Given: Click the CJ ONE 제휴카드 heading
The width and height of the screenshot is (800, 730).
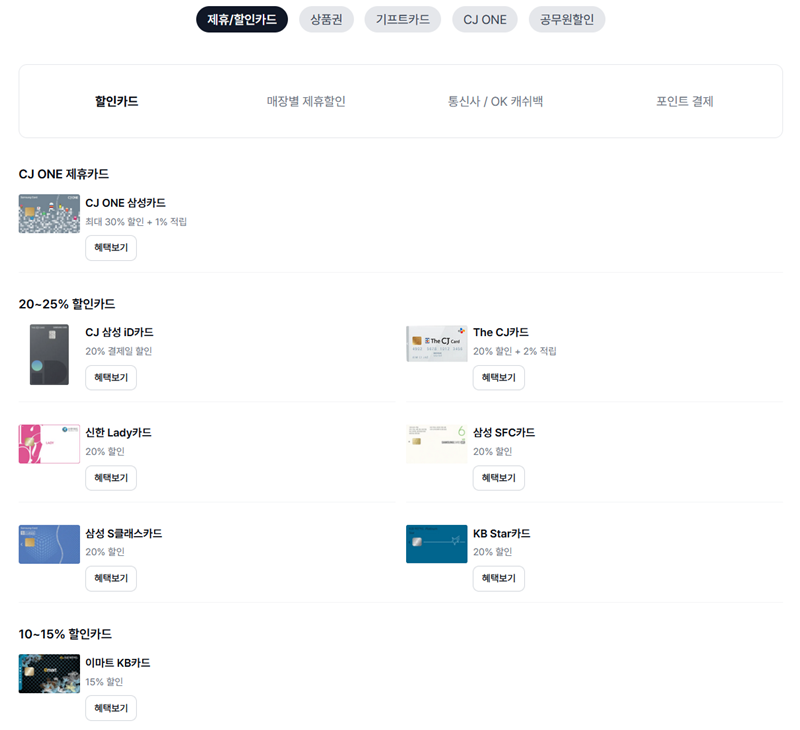Looking at the screenshot, I should [64, 174].
